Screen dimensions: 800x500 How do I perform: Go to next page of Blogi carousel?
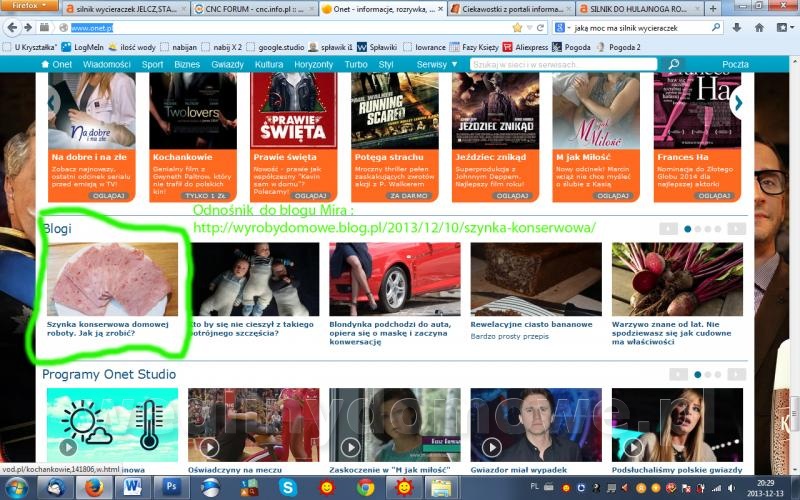pyautogui.click(x=736, y=229)
